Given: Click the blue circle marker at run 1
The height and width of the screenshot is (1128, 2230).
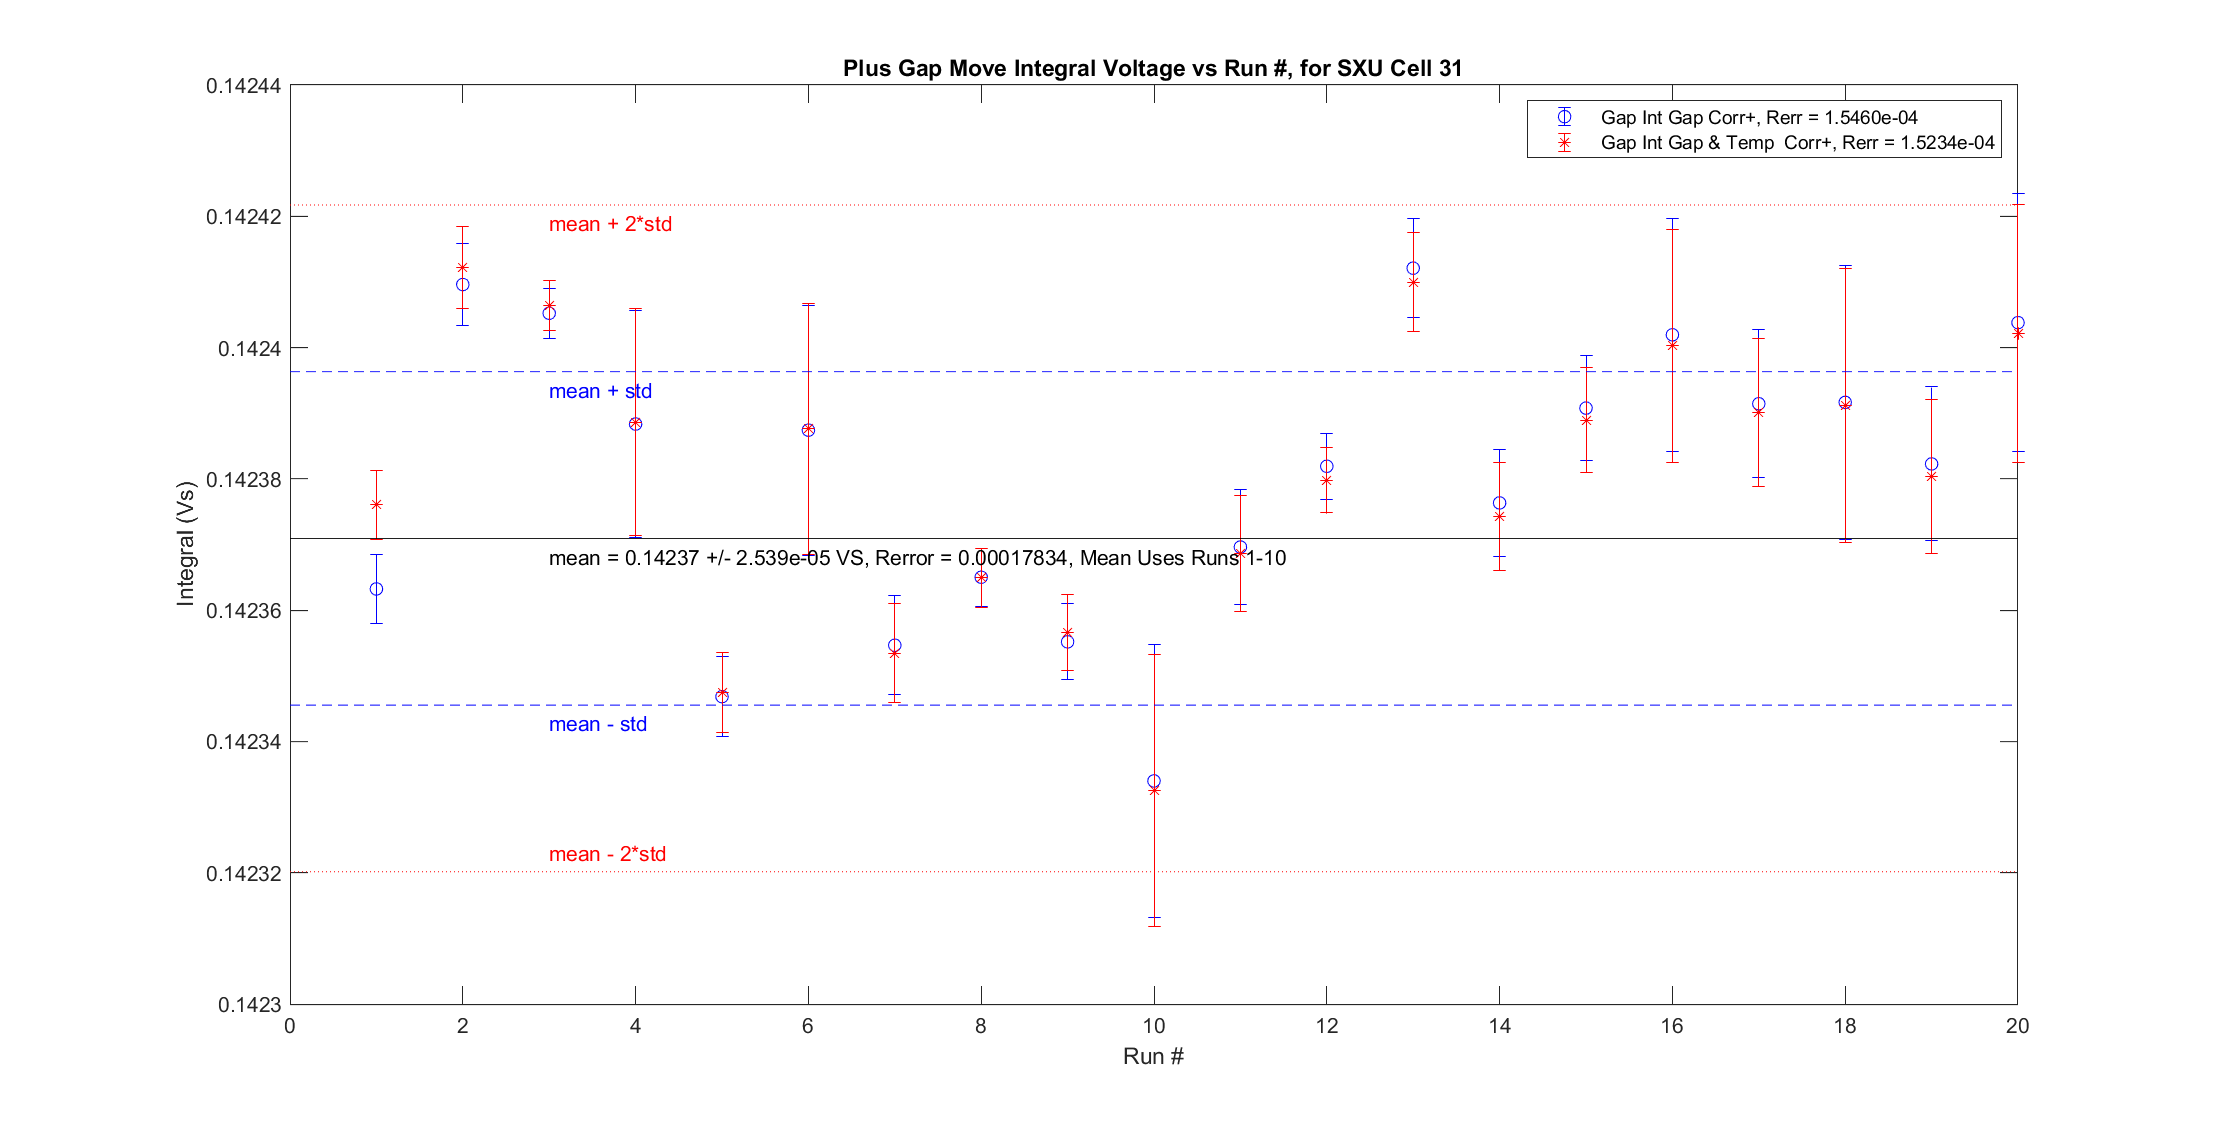Looking at the screenshot, I should pyautogui.click(x=376, y=589).
